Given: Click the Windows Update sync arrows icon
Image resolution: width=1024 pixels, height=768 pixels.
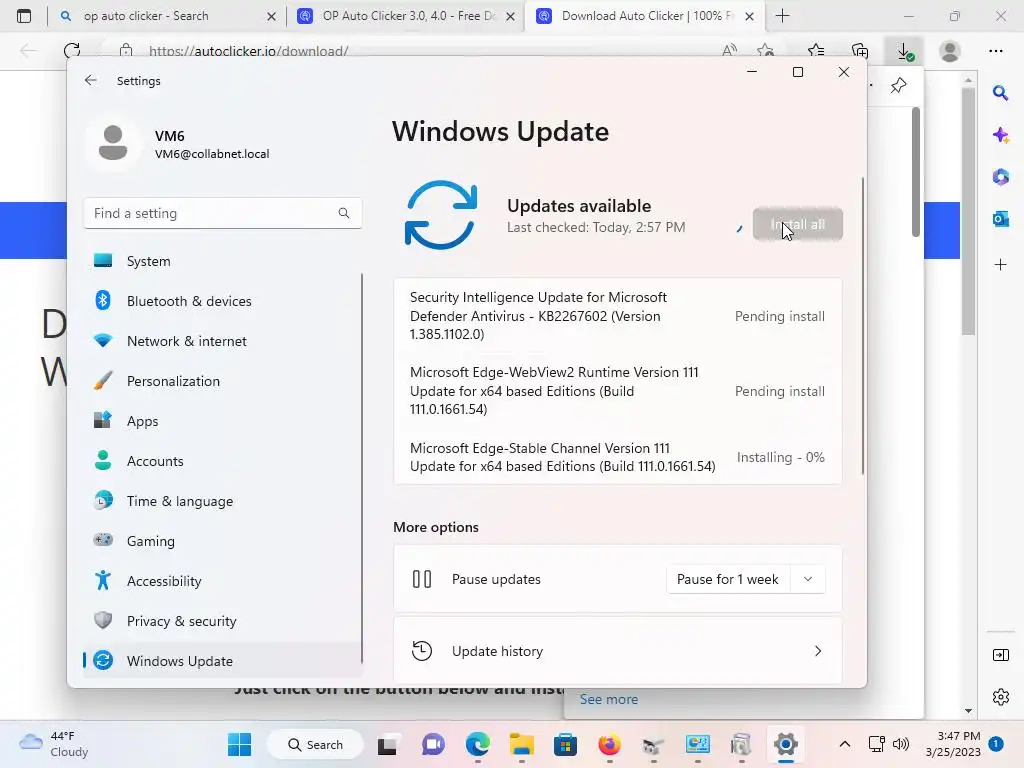Looking at the screenshot, I should [x=441, y=215].
